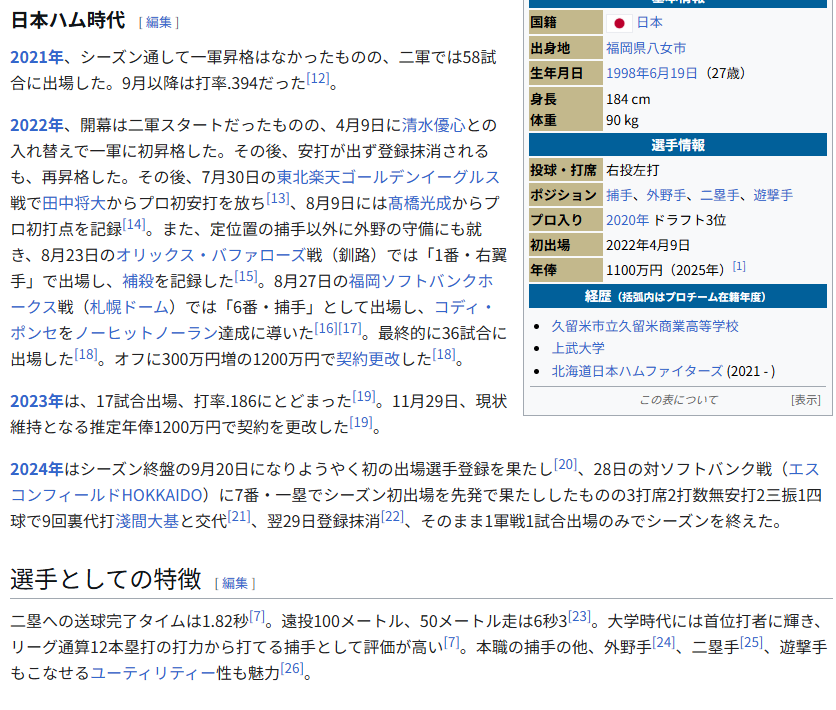Open 東北楽天ゴールデンイーグルス team link
This screenshot has width=836, height=710.
(x=388, y=177)
